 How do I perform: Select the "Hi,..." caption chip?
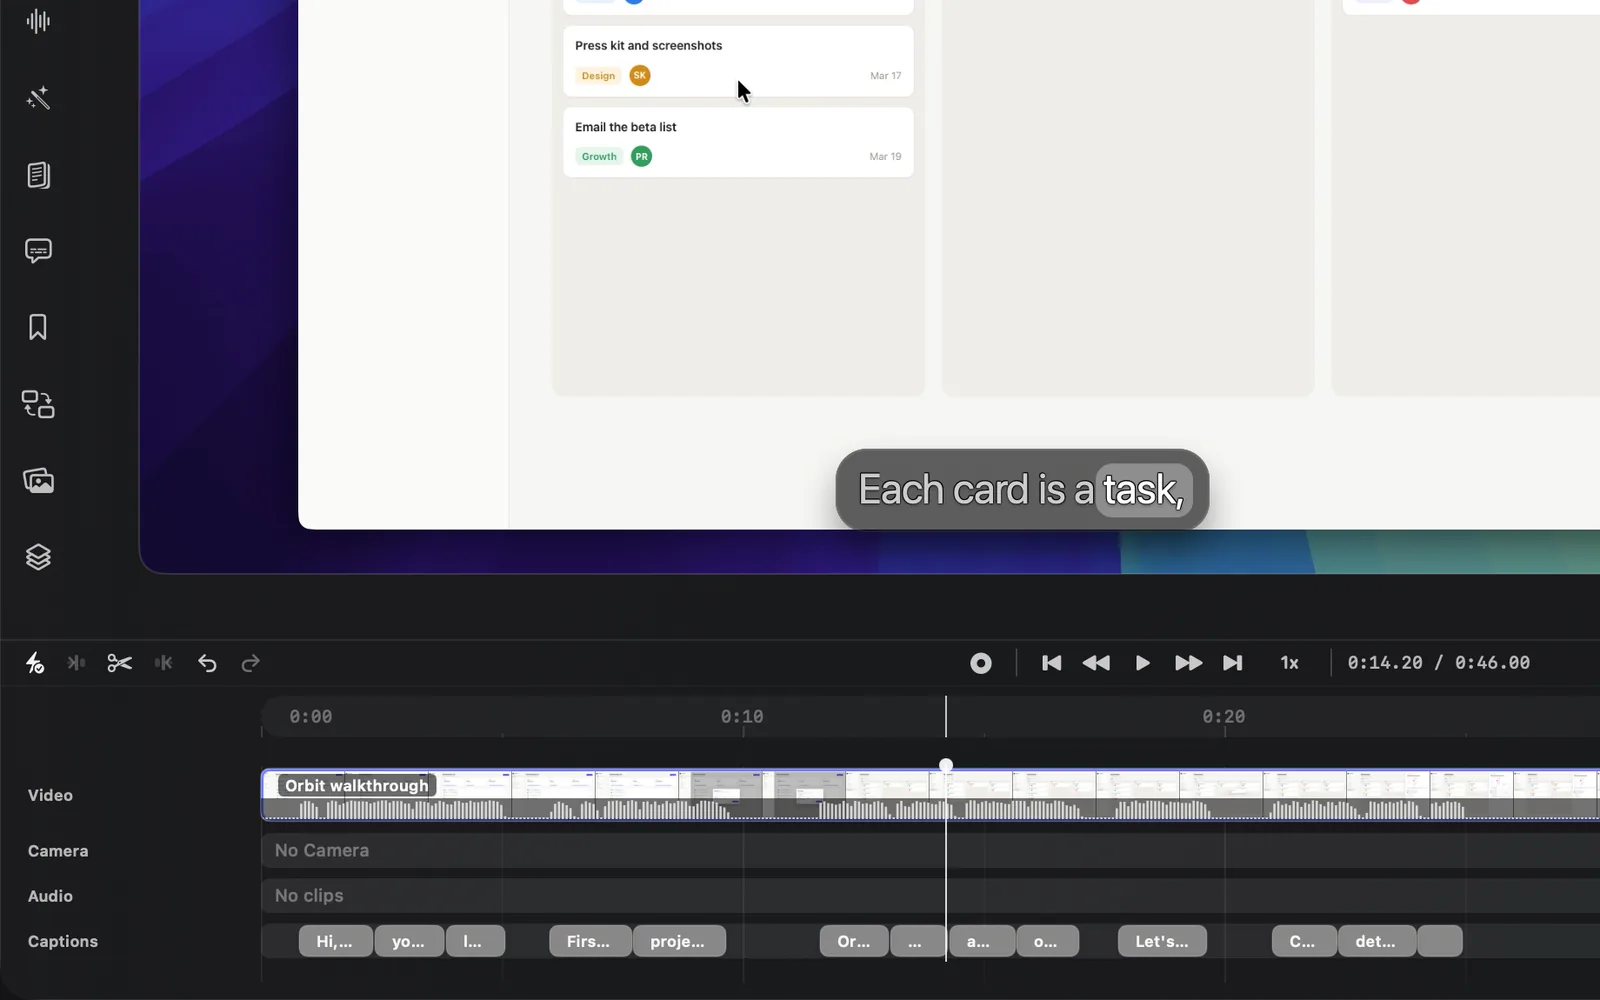(x=335, y=941)
